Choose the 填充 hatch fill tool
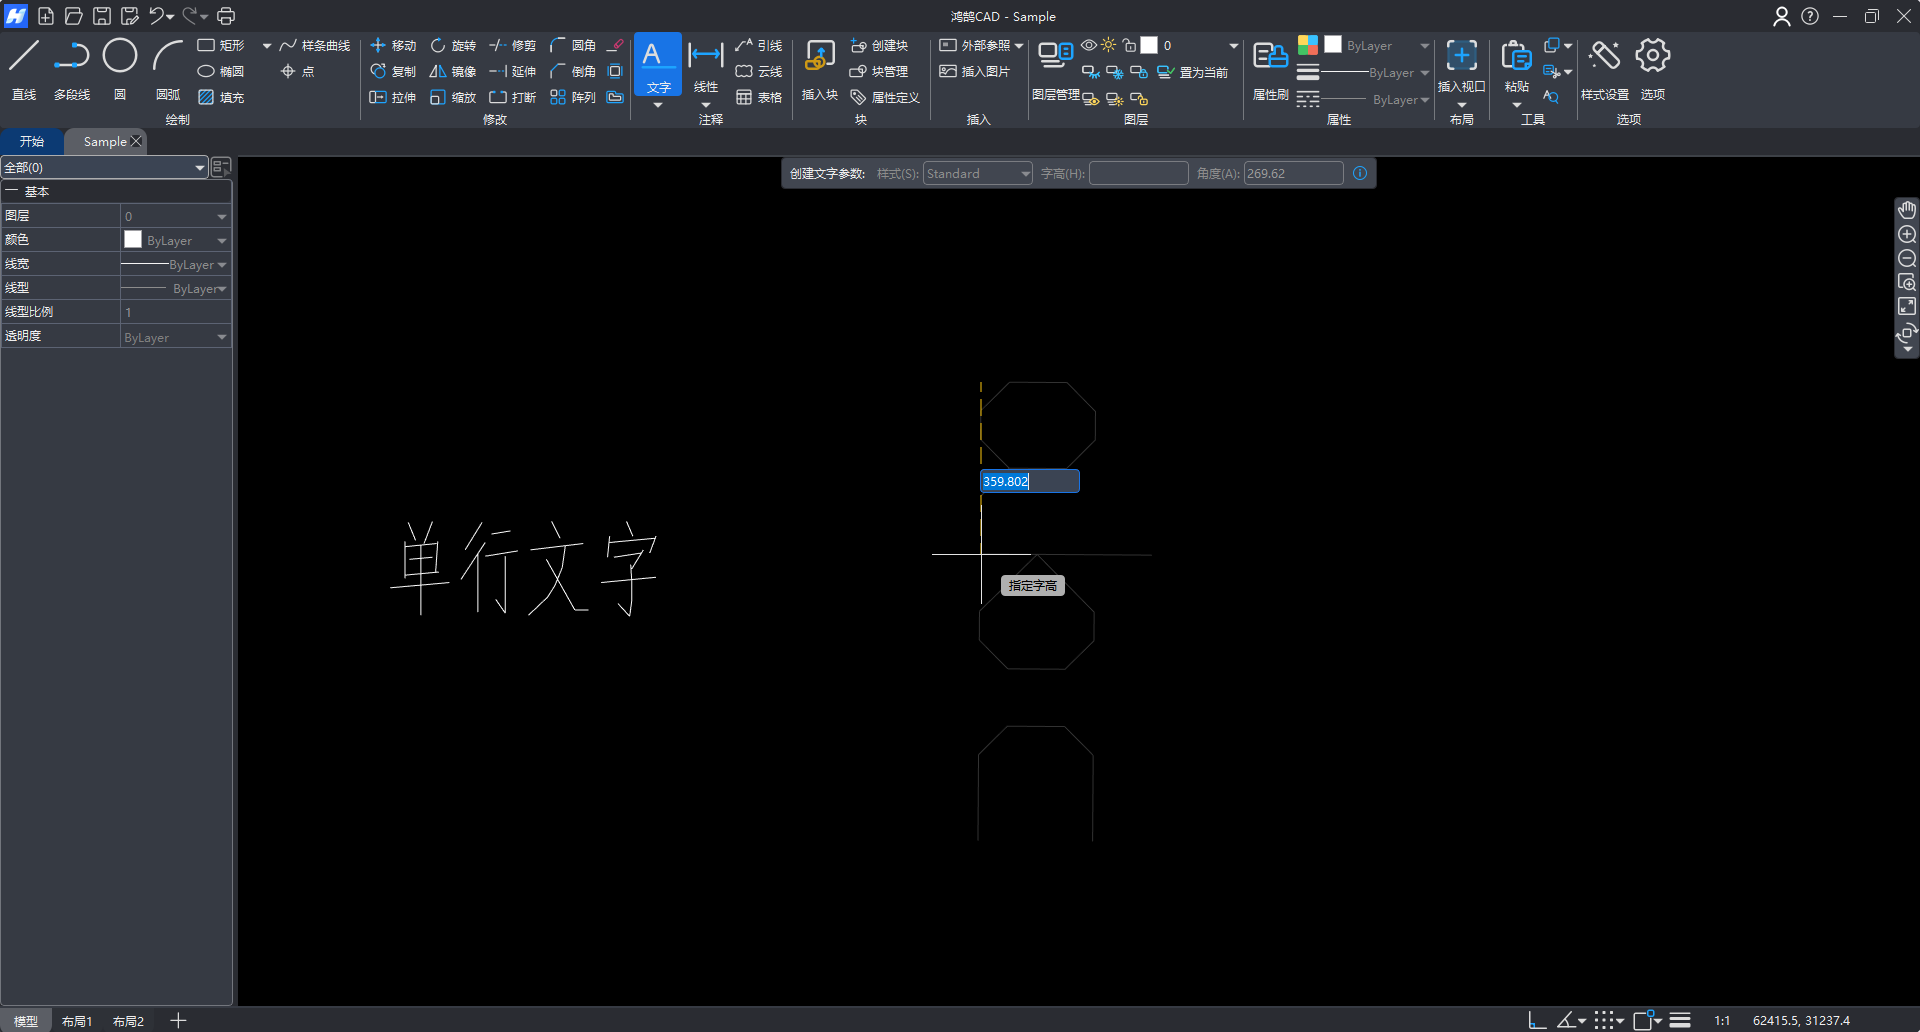Screen dimensions: 1920x1032 click(221, 98)
